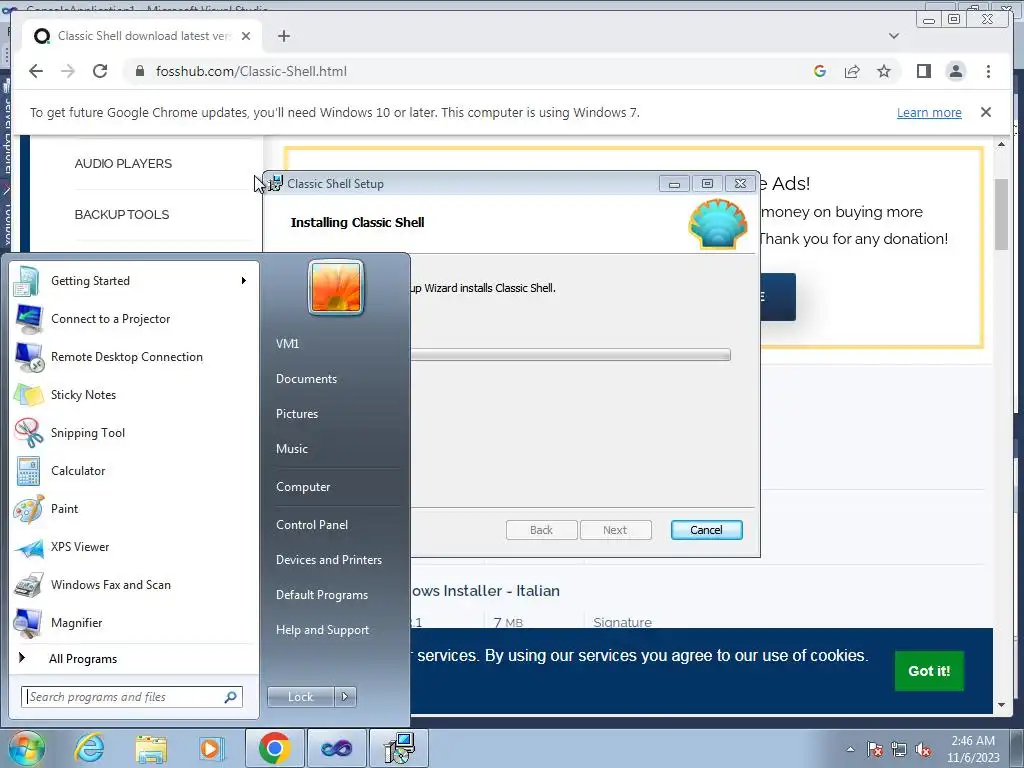Launch Windows Media Player from taskbar
The height and width of the screenshot is (768, 1024).
pos(212,748)
